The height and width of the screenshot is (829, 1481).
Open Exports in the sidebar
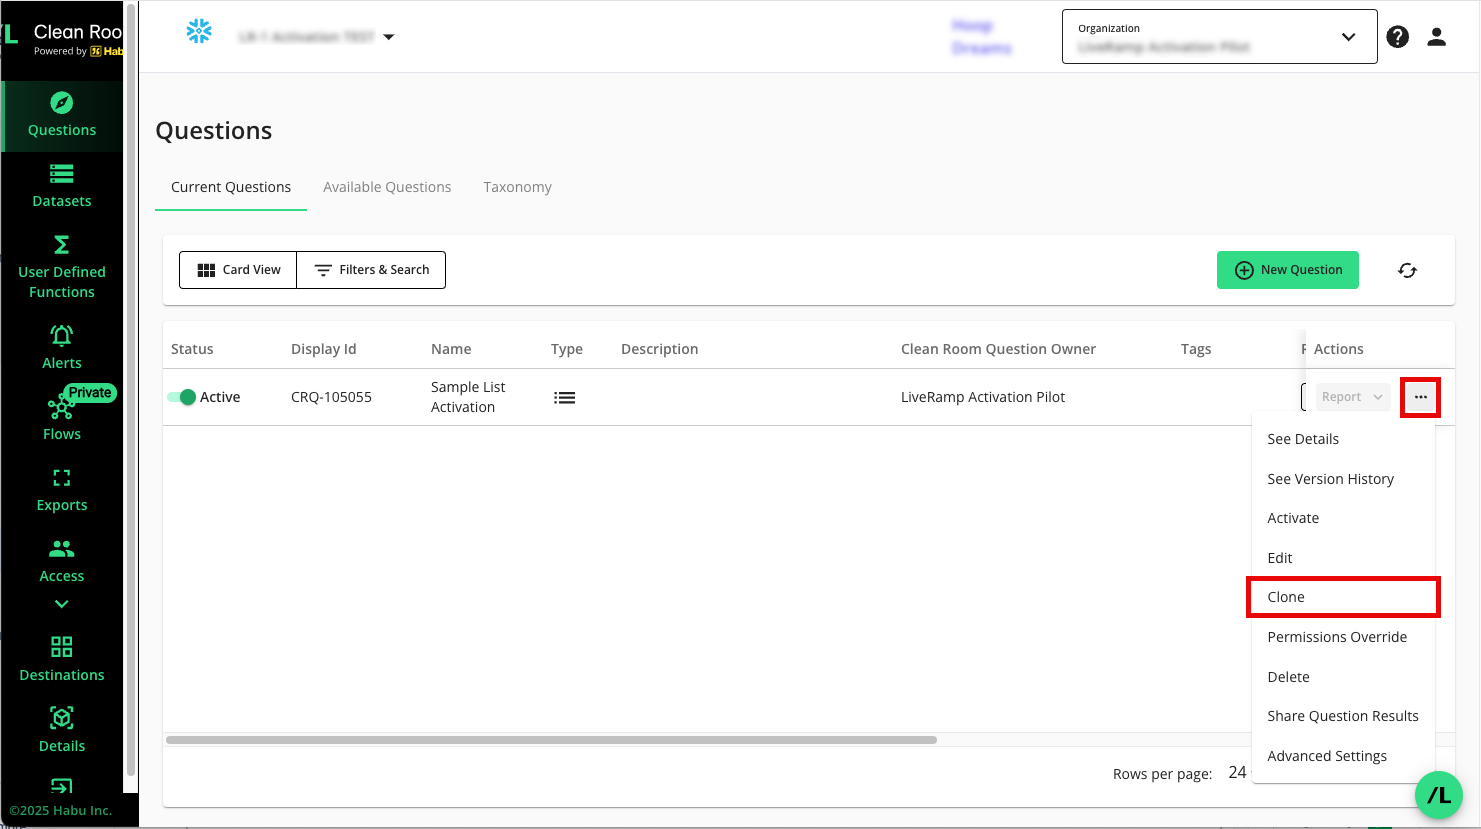coord(62,490)
